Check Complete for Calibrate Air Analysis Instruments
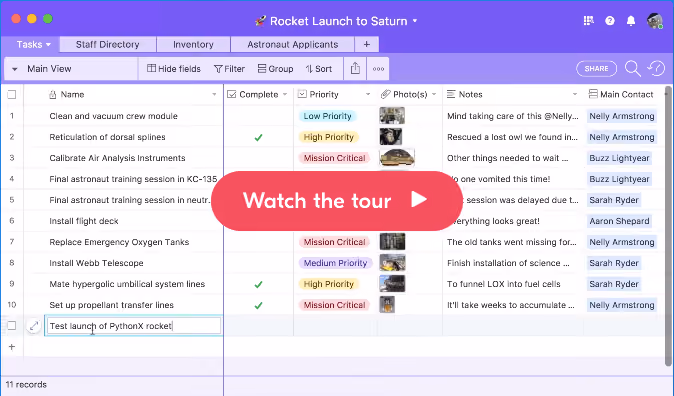 [x=258, y=158]
